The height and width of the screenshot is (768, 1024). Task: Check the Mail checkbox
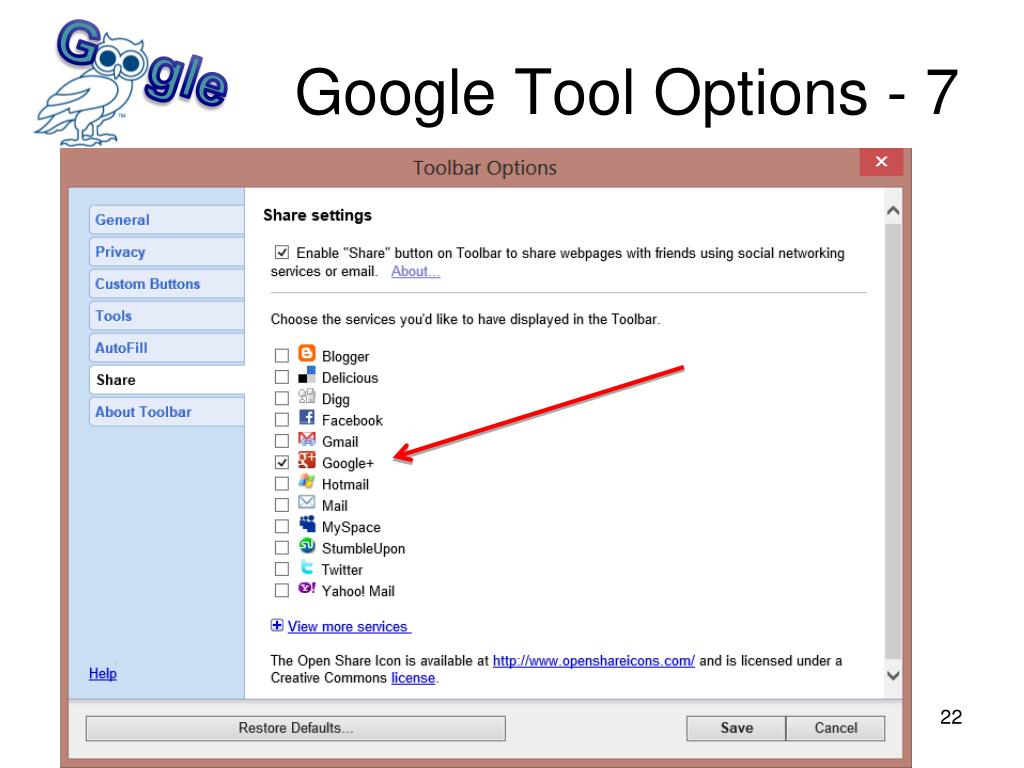pyautogui.click(x=281, y=505)
